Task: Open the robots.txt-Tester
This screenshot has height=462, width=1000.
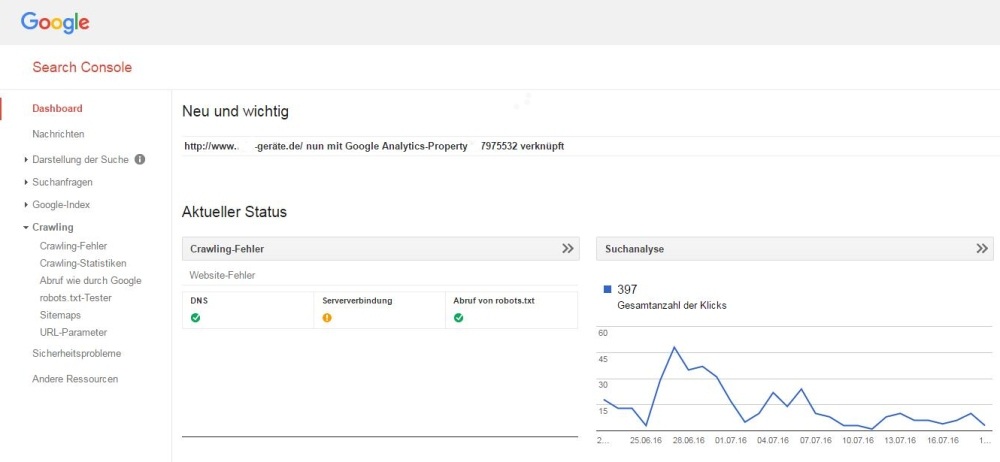Action: [x=76, y=297]
